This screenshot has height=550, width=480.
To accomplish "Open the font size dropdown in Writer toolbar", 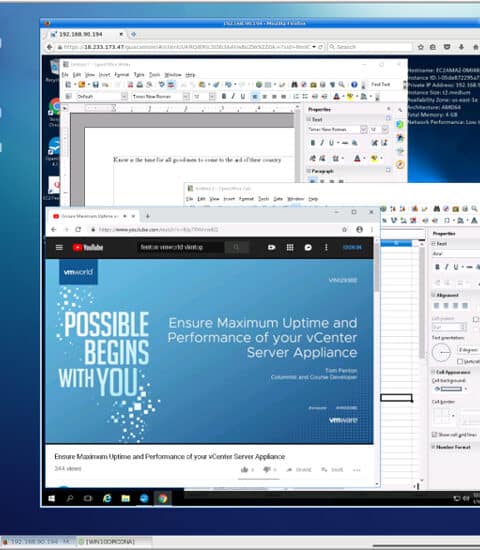I will click(212, 96).
